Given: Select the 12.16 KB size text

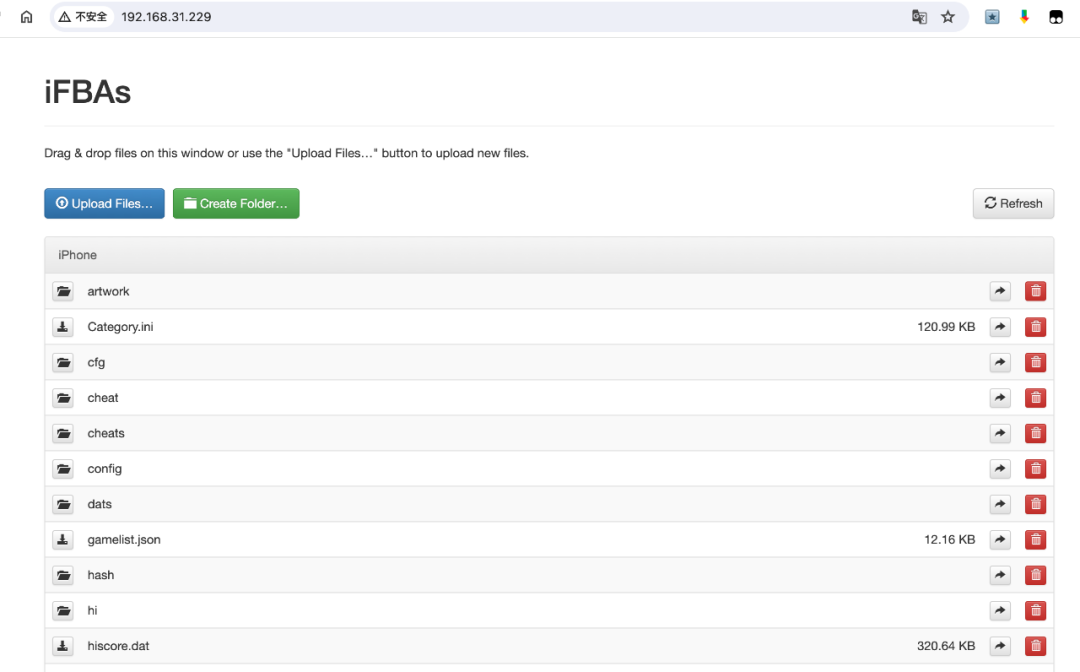Looking at the screenshot, I should (x=950, y=540).
